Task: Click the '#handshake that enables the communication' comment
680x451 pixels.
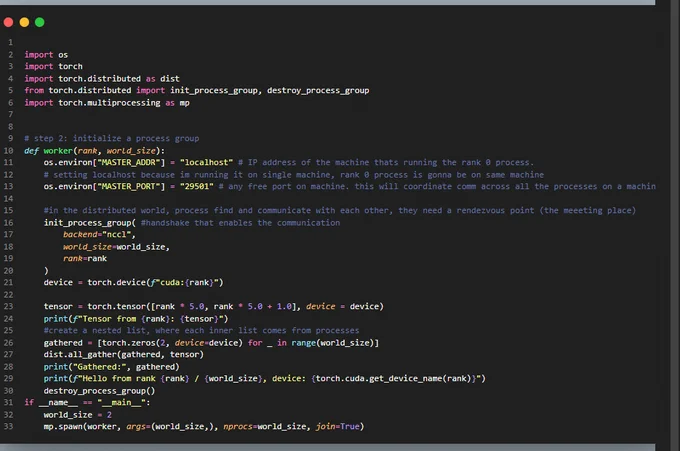Action: click(x=240, y=223)
